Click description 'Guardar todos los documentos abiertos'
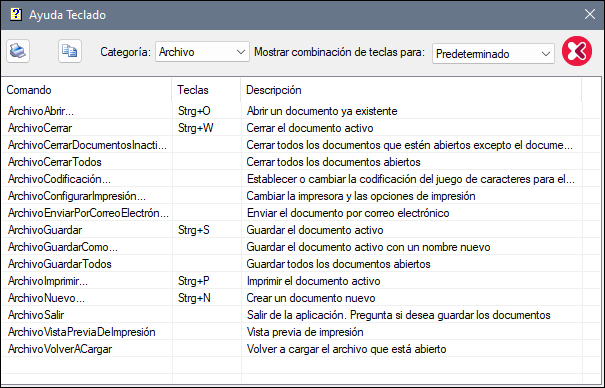Screen dimensions: 605x388 pyautogui.click(x=338, y=264)
